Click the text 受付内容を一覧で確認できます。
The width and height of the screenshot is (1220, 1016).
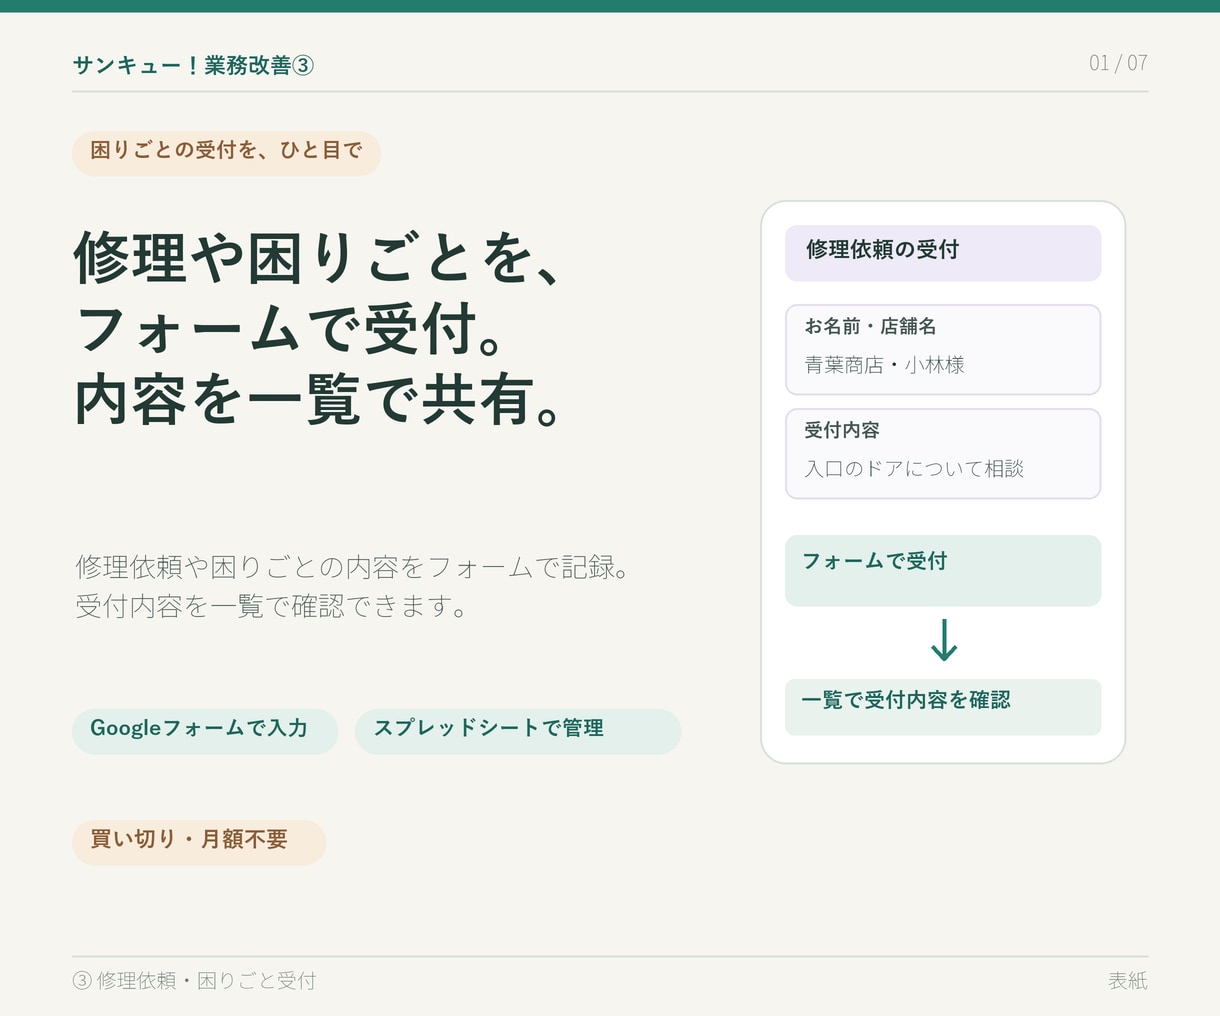pyautogui.click(x=272, y=606)
